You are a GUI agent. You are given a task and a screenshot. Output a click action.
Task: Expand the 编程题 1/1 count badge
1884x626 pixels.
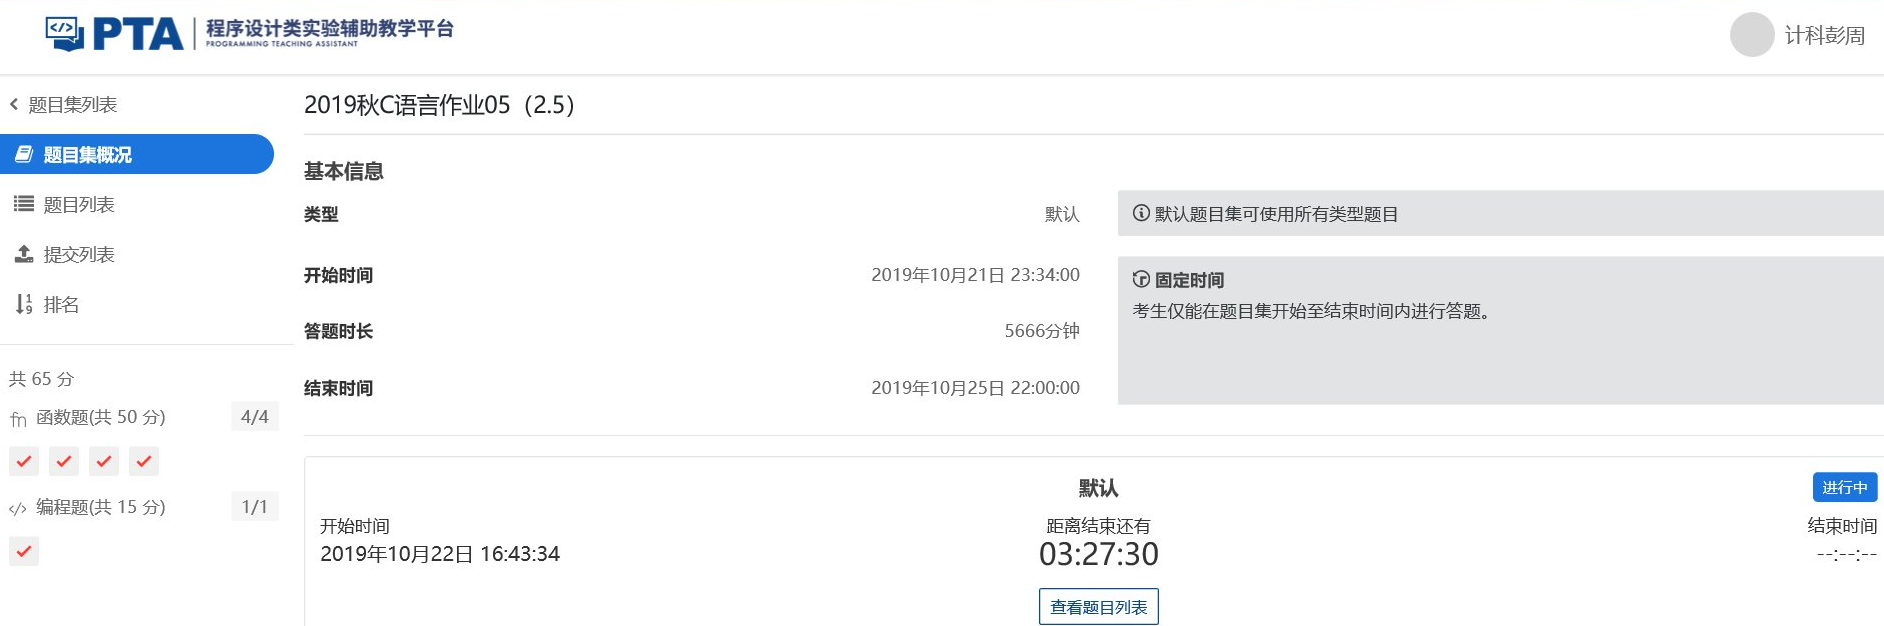(x=254, y=507)
